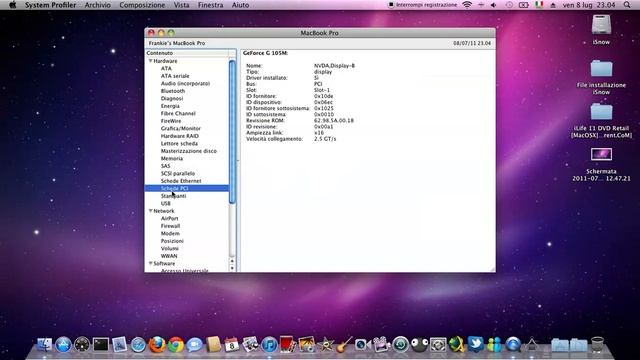Select Audio (incorporato) in sidebar
Image resolution: width=640 pixels, height=360 pixels.
click(185, 83)
